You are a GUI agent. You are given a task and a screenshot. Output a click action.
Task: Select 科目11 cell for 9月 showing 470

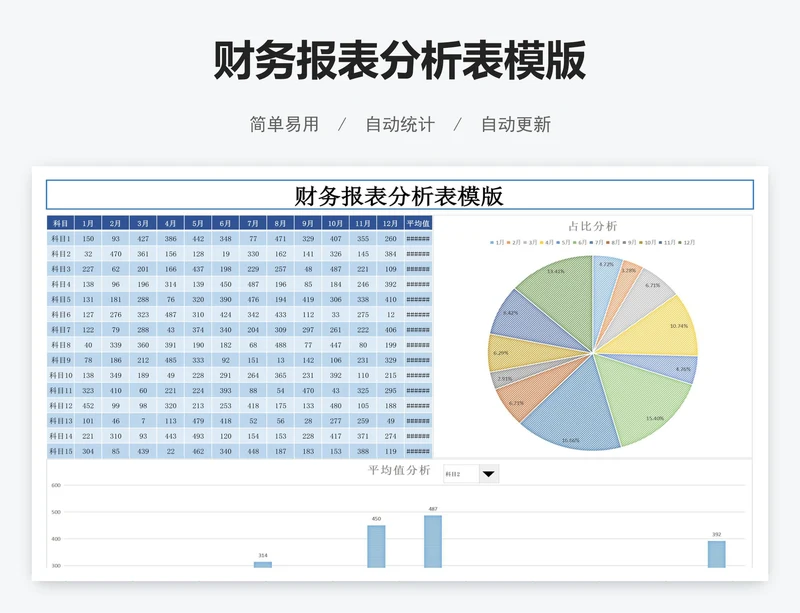click(308, 390)
